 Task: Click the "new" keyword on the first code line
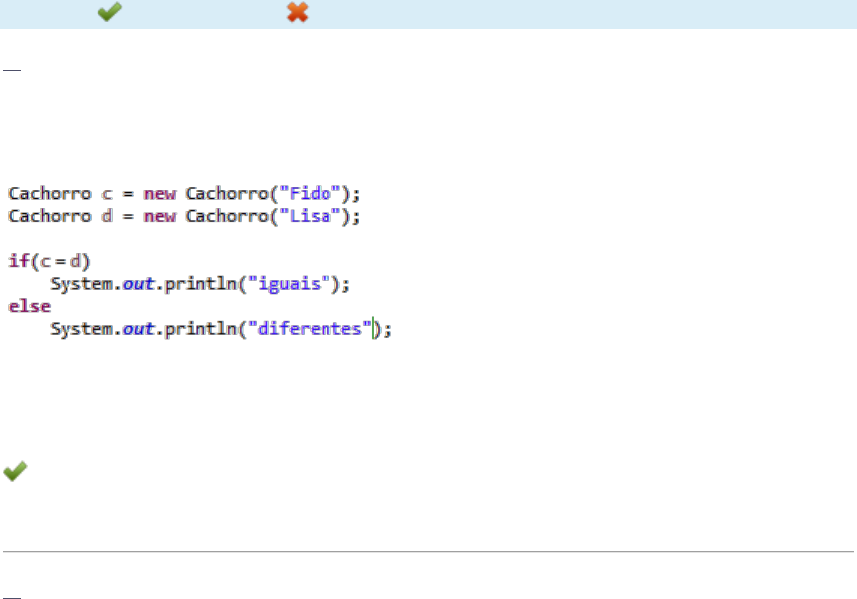pos(159,192)
